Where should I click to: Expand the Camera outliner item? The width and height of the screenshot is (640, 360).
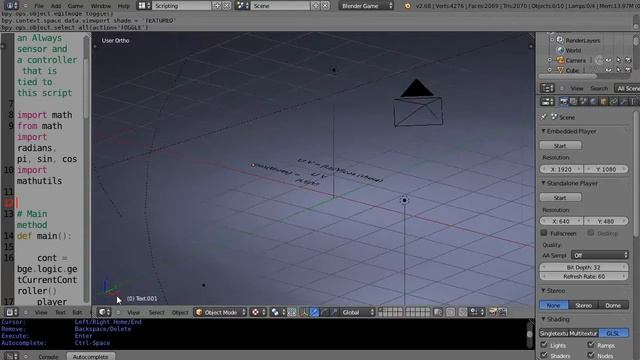(x=549, y=60)
